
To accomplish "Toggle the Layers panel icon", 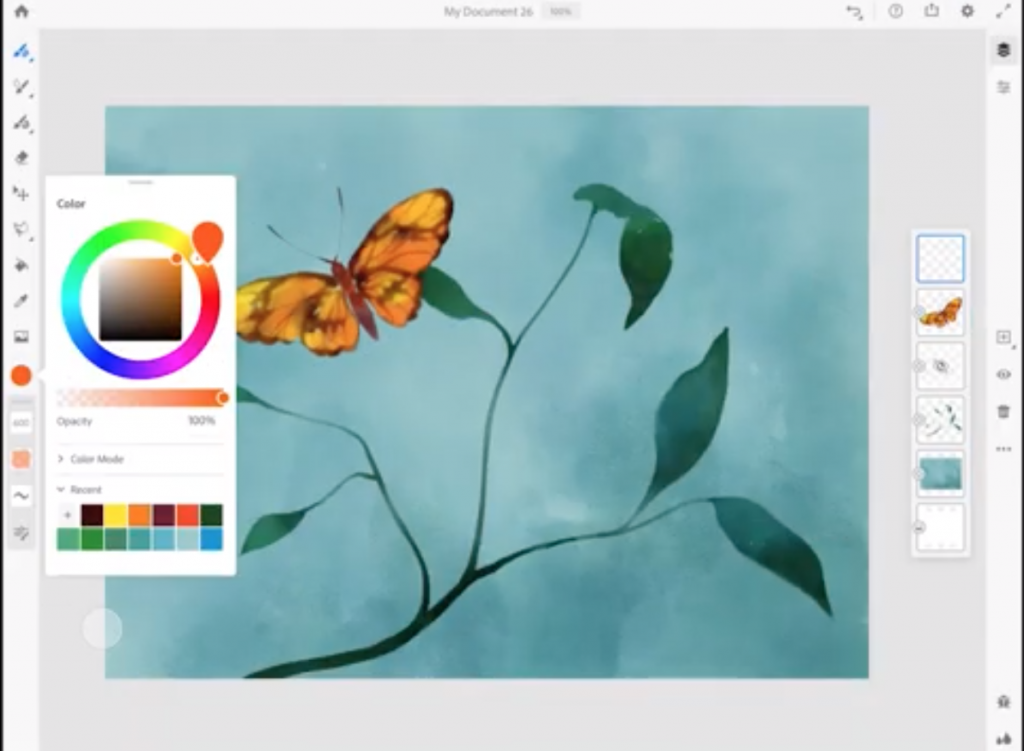I will point(1003,50).
